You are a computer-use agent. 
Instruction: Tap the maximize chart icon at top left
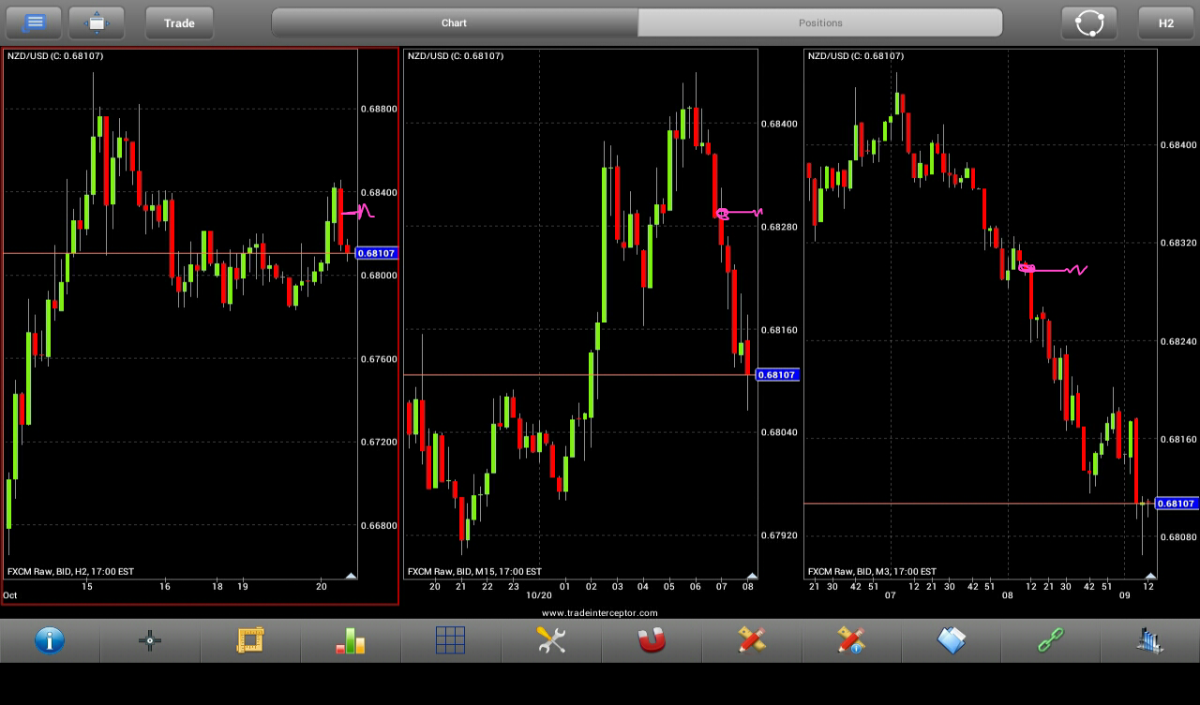click(x=96, y=22)
